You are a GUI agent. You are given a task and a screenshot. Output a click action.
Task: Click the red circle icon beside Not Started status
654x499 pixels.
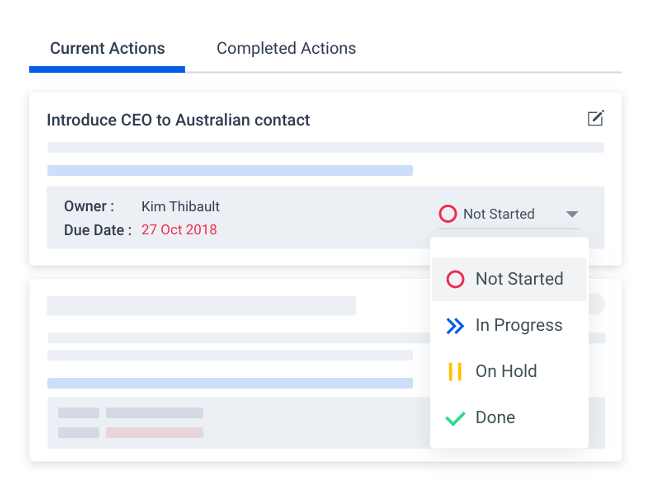(x=448, y=214)
